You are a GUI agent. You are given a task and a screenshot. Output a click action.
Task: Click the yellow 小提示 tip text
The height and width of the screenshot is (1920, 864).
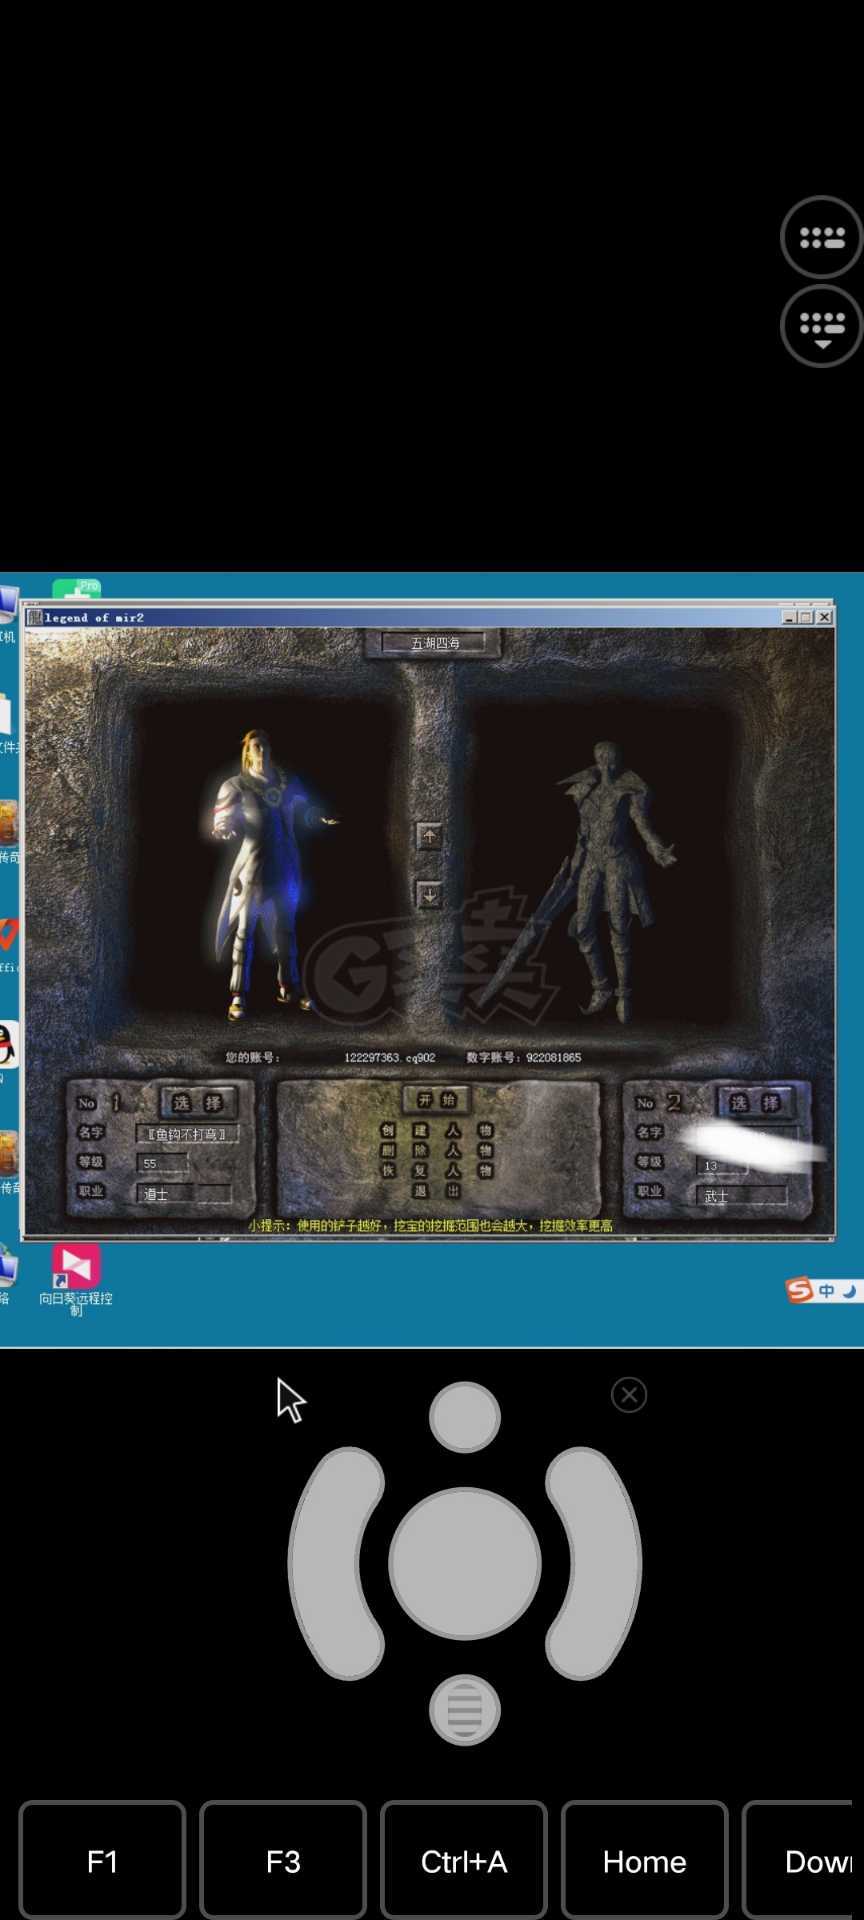(x=431, y=1225)
